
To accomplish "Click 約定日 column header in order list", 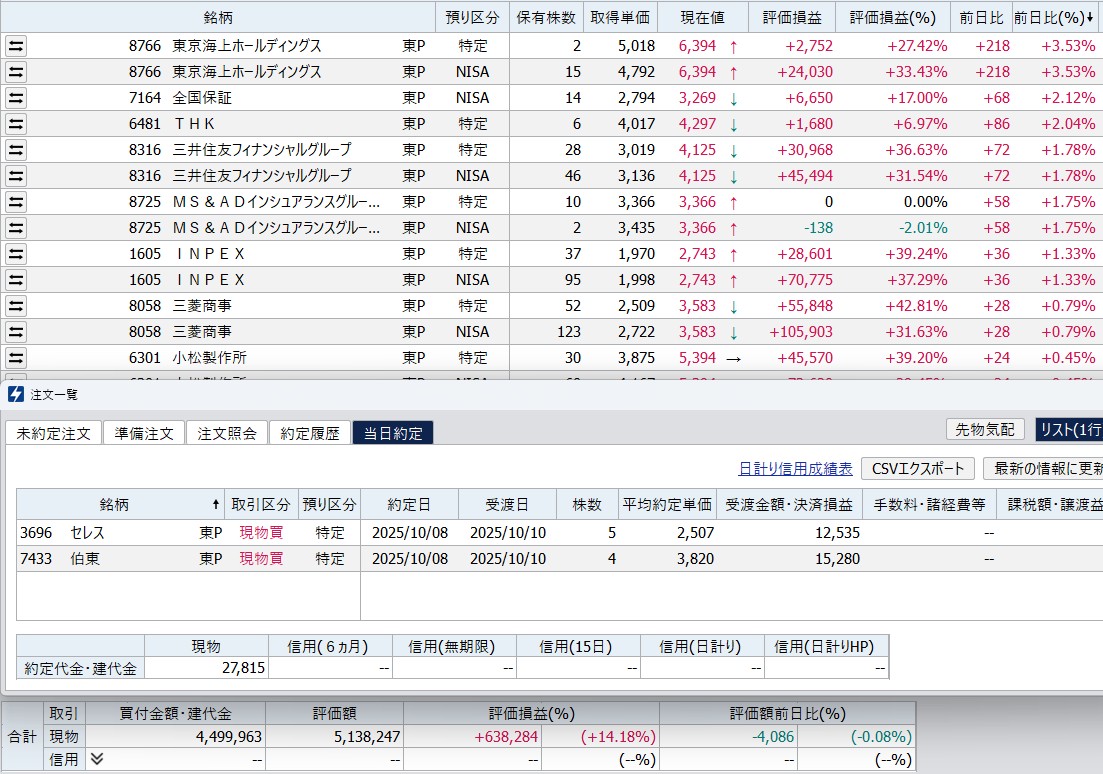I will point(409,505).
